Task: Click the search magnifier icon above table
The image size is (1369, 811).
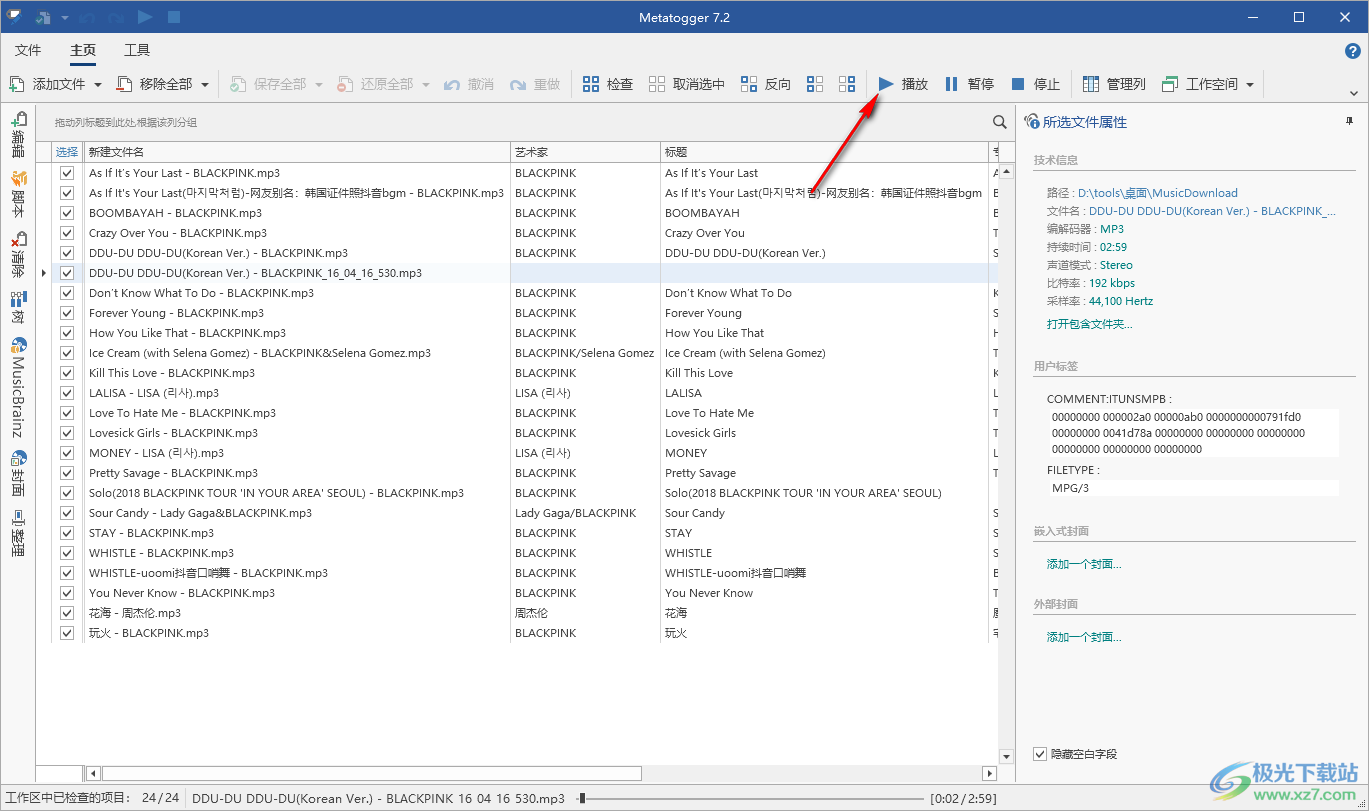Action: 1000,122
